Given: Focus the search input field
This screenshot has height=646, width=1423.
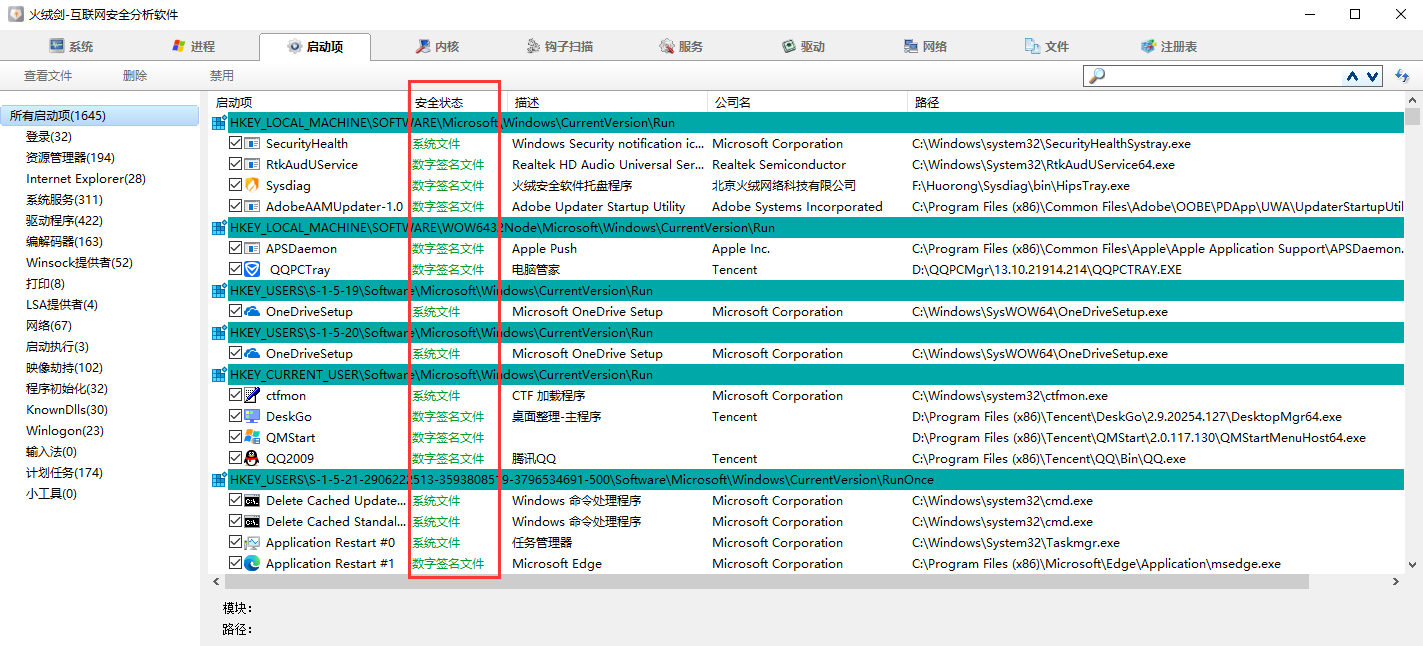Looking at the screenshot, I should [x=1223, y=76].
